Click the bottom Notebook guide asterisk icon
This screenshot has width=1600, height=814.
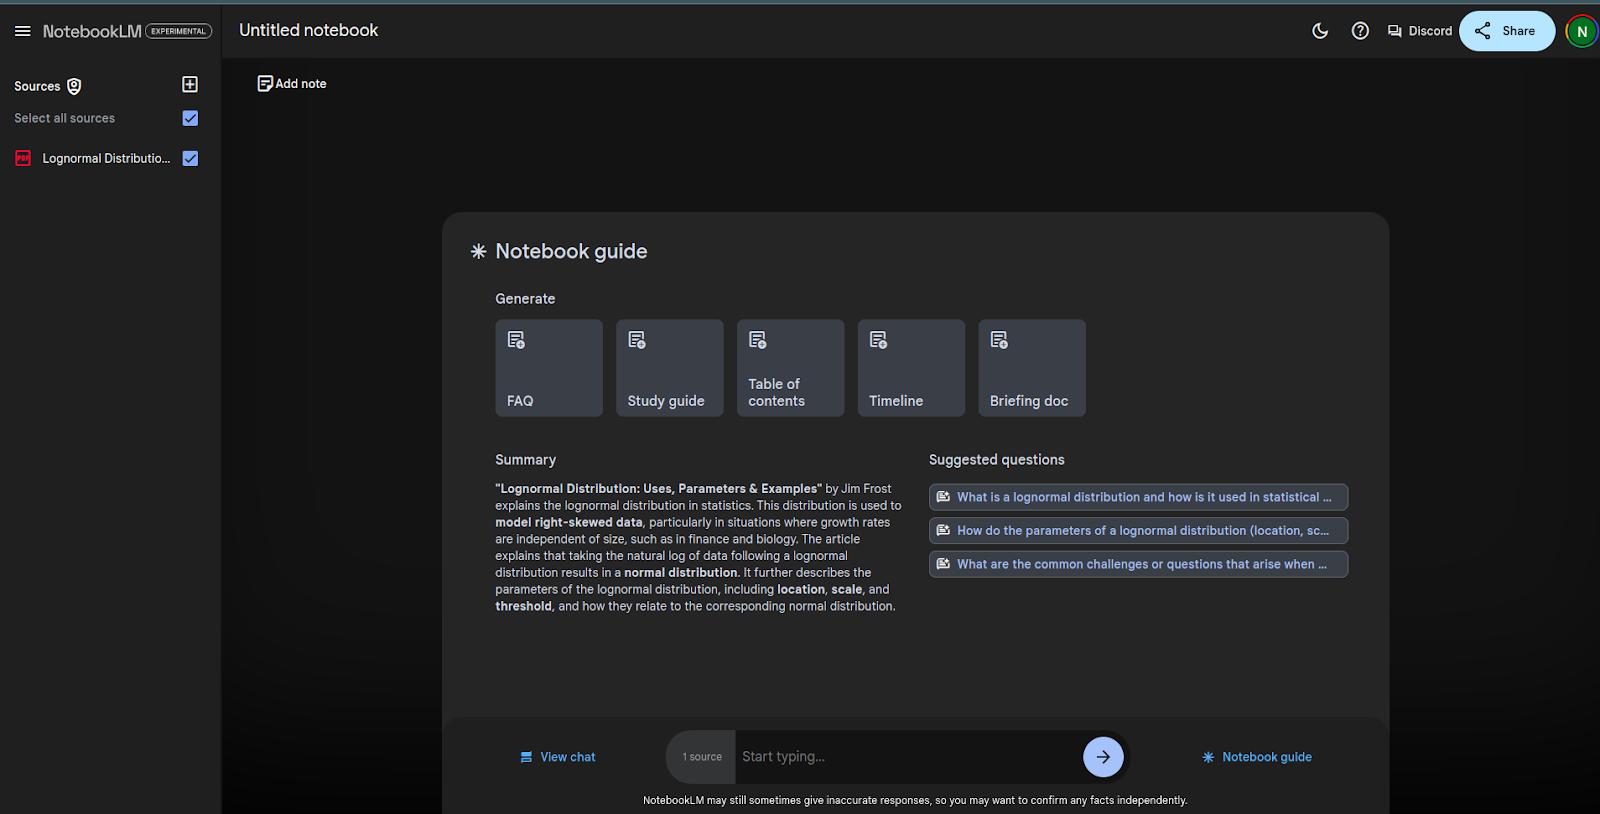(x=1208, y=757)
